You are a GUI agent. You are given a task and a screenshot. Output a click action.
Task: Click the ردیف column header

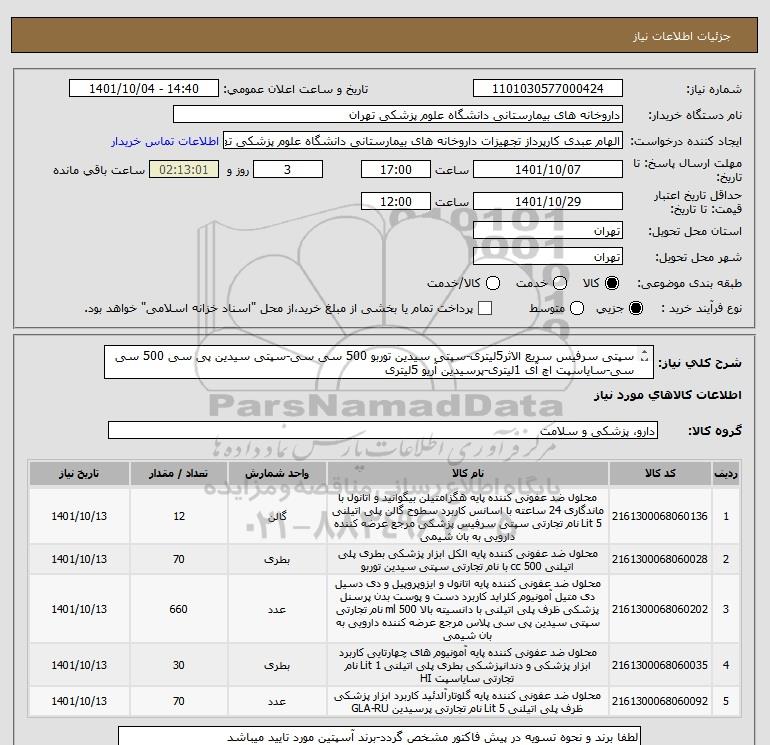tap(726, 473)
